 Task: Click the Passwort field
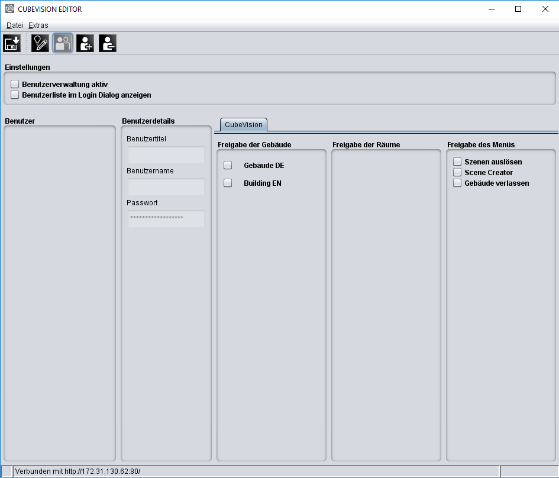pos(166,219)
